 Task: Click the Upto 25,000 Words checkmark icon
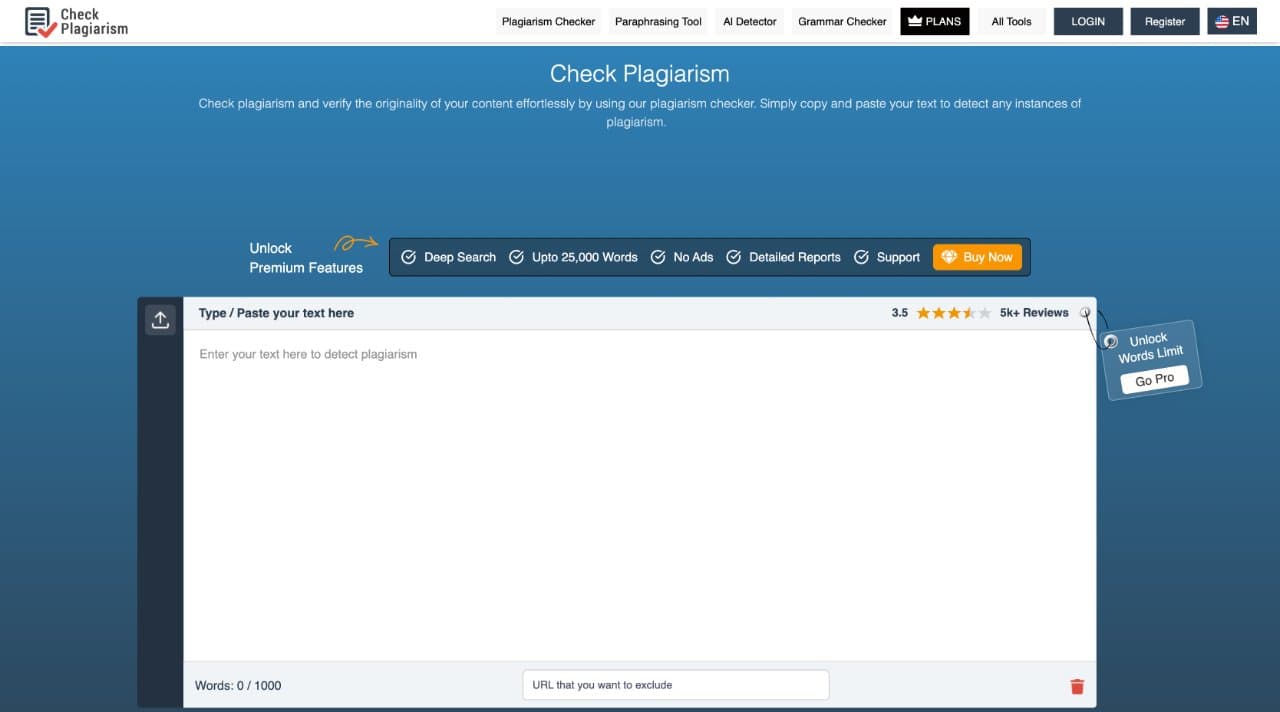[x=516, y=257]
